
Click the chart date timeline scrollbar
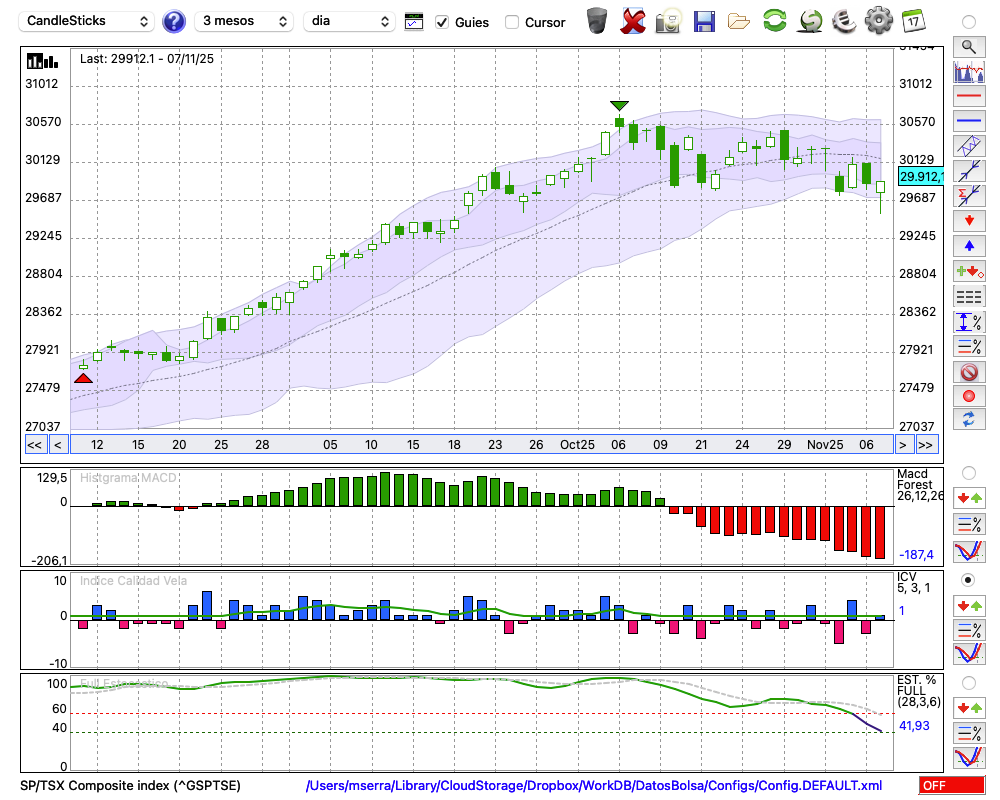[x=480, y=445]
